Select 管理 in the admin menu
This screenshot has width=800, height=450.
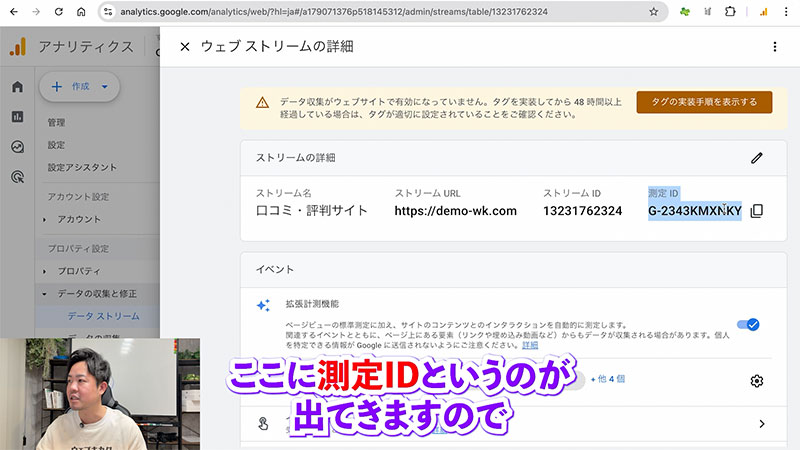point(56,122)
